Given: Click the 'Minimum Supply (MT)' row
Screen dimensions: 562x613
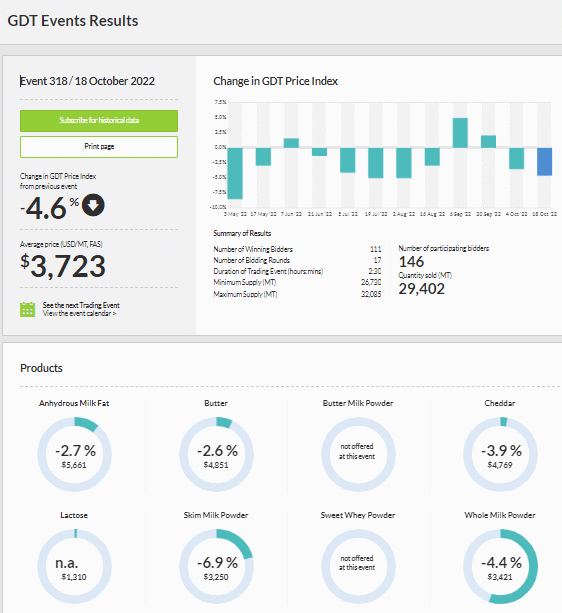Looking at the screenshot, I should tap(297, 282).
